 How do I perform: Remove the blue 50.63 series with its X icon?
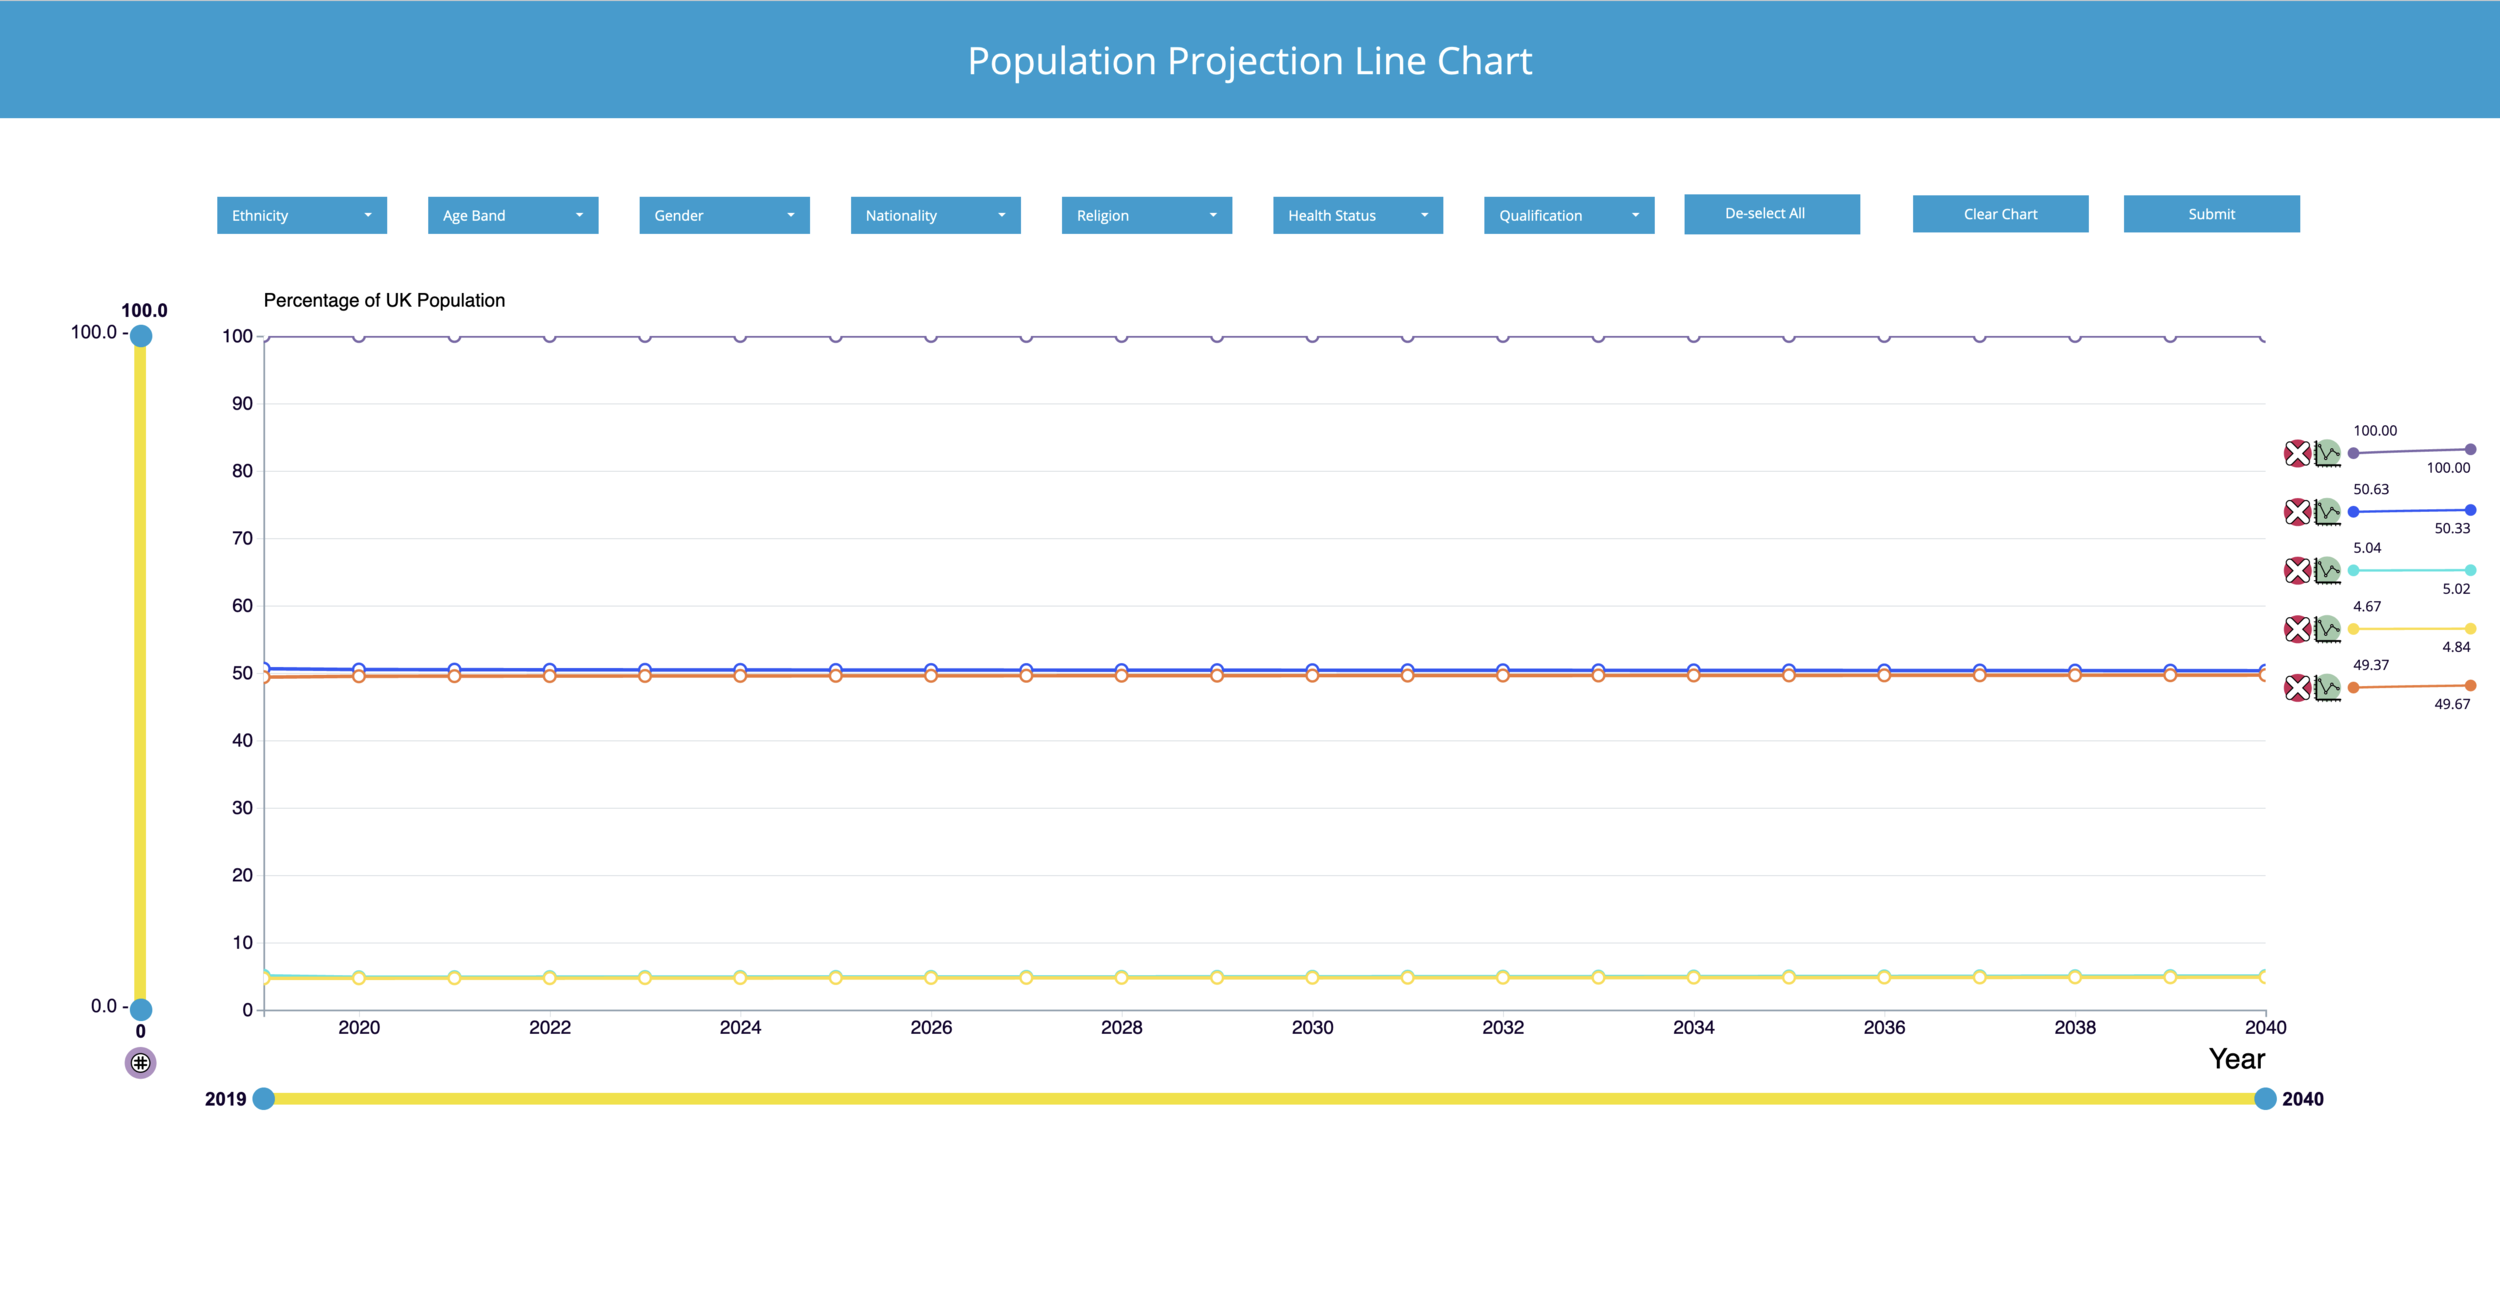2297,512
